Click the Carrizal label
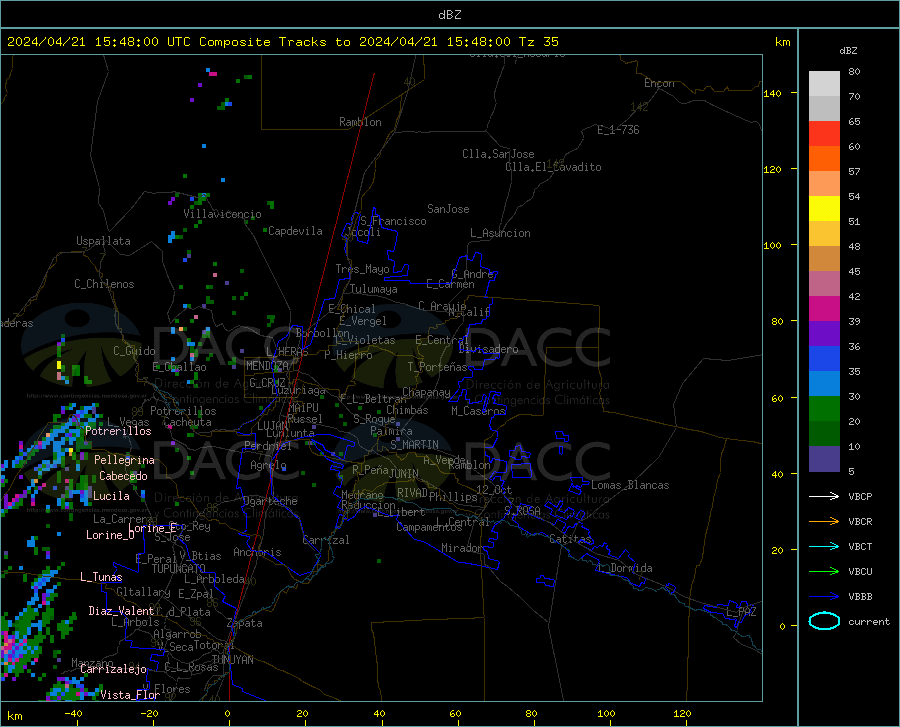 tap(325, 540)
